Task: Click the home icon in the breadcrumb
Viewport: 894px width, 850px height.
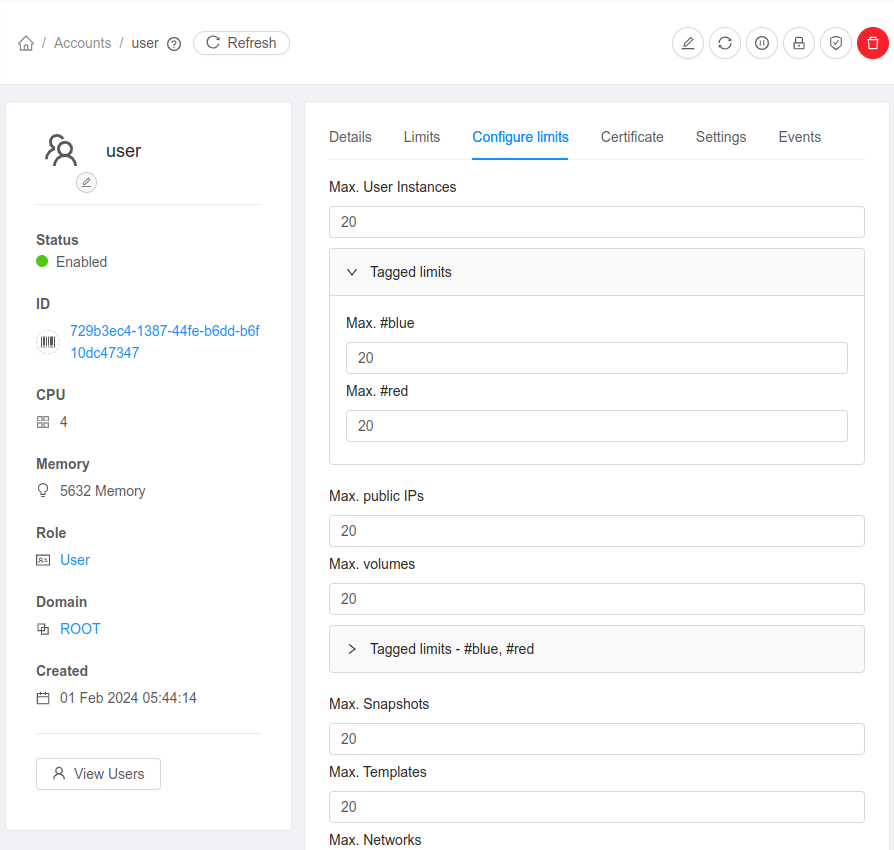Action: [x=25, y=43]
